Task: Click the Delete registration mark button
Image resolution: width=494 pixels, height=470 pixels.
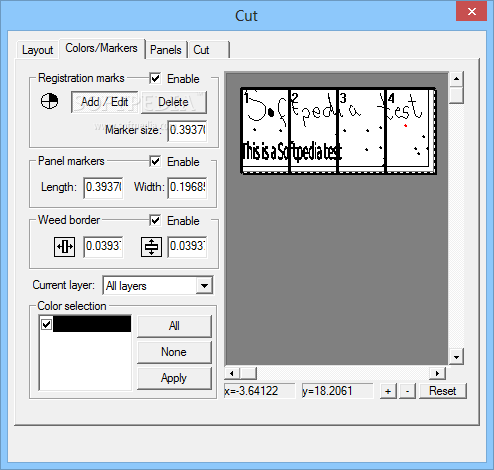Action: point(173,102)
